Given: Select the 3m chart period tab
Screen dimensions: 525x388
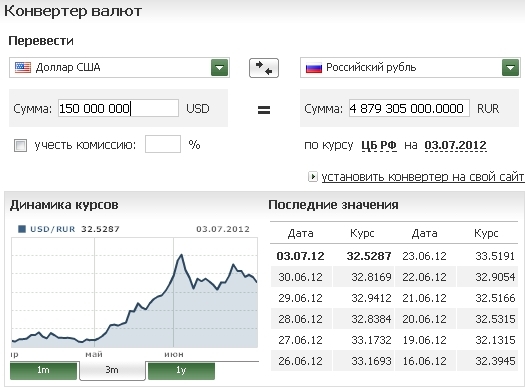Looking at the screenshot, I should coord(112,371).
